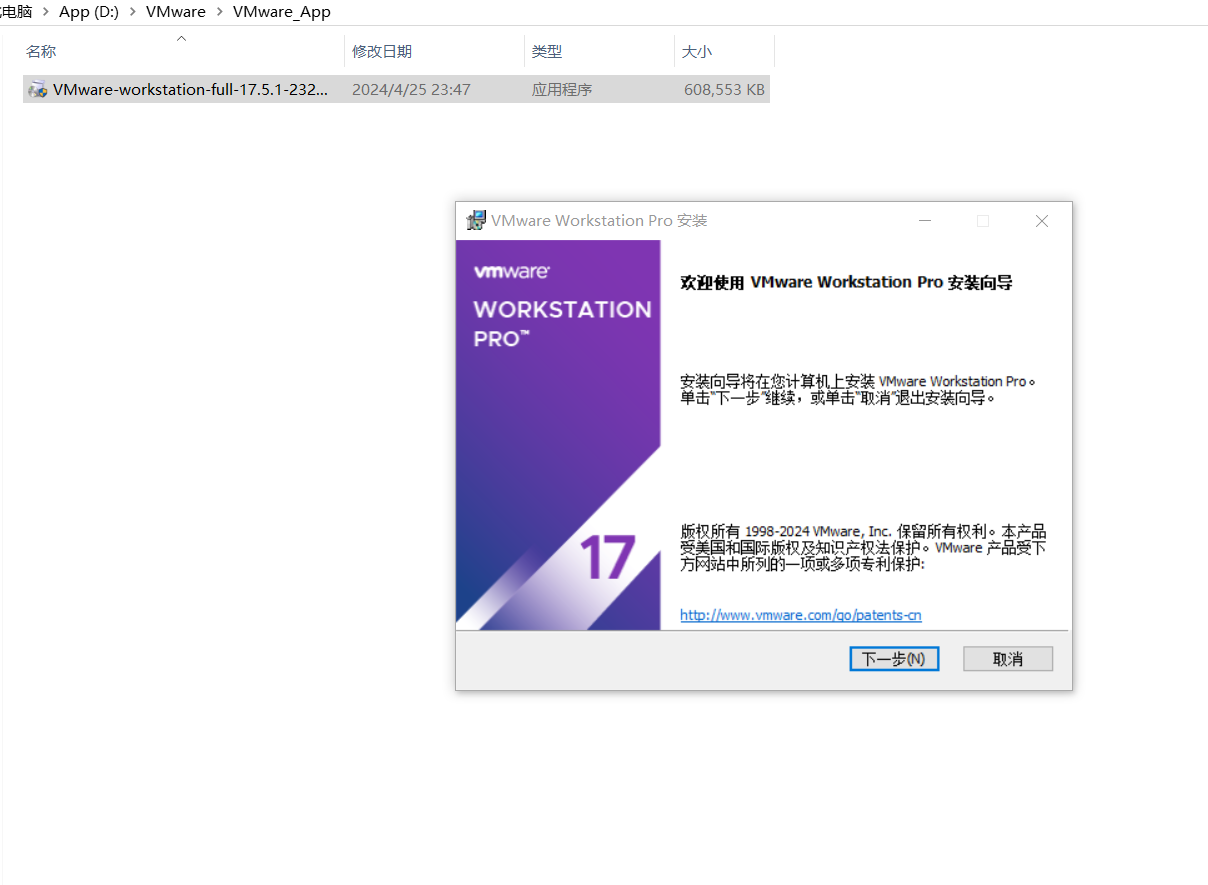The image size is (1208, 885).
Task: Sort files by Date modified (修改日期) column
Action: tap(434, 51)
